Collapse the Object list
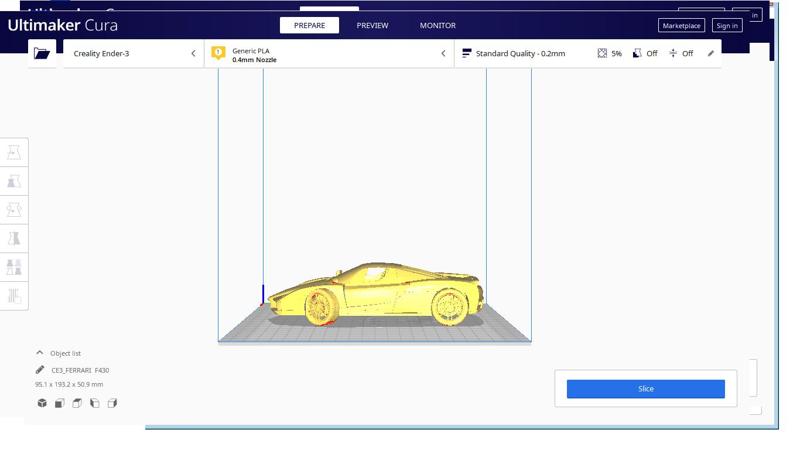 (40, 353)
